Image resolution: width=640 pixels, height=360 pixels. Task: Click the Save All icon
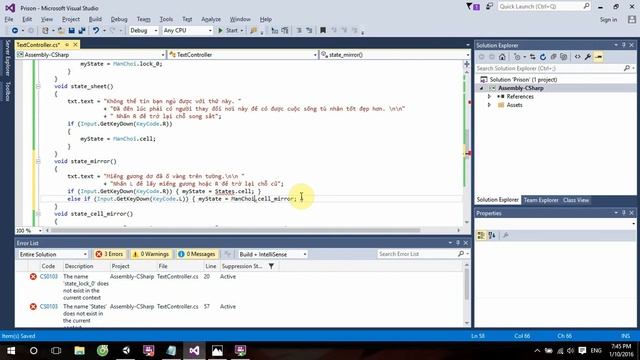pos(82,31)
